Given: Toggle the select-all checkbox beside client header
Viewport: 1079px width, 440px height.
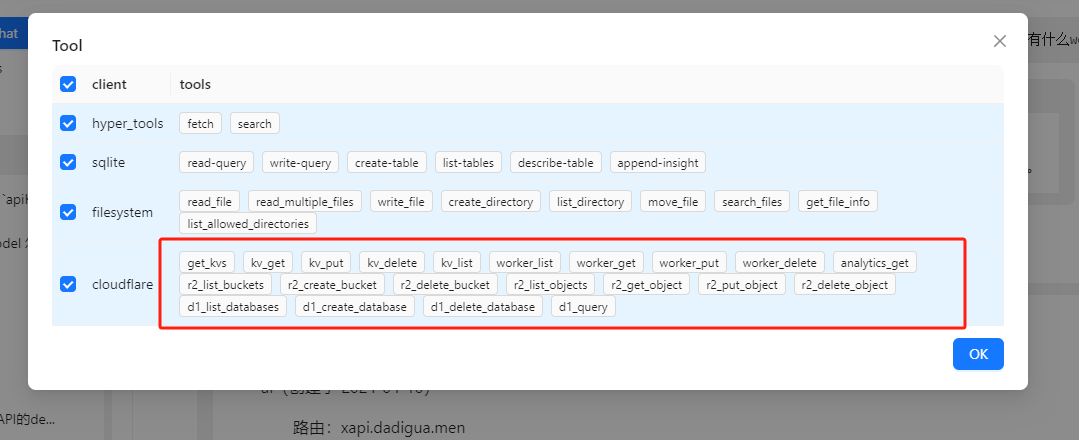Looking at the screenshot, I should (x=68, y=84).
